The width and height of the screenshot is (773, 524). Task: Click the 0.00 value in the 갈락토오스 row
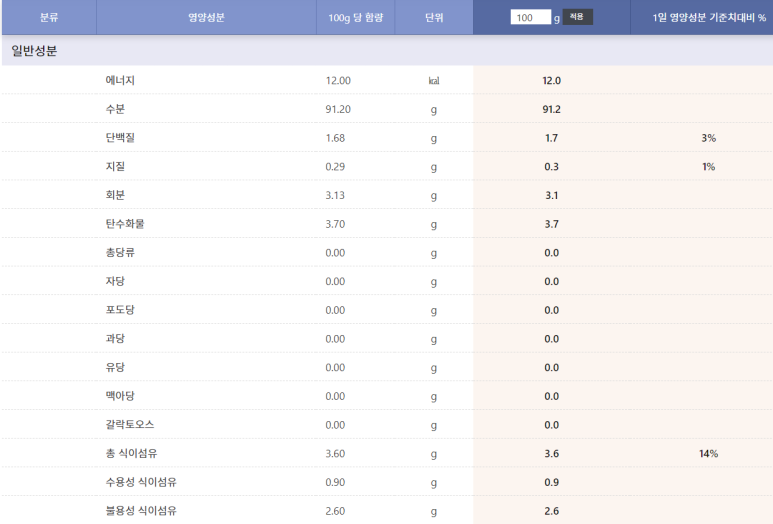pyautogui.click(x=335, y=424)
